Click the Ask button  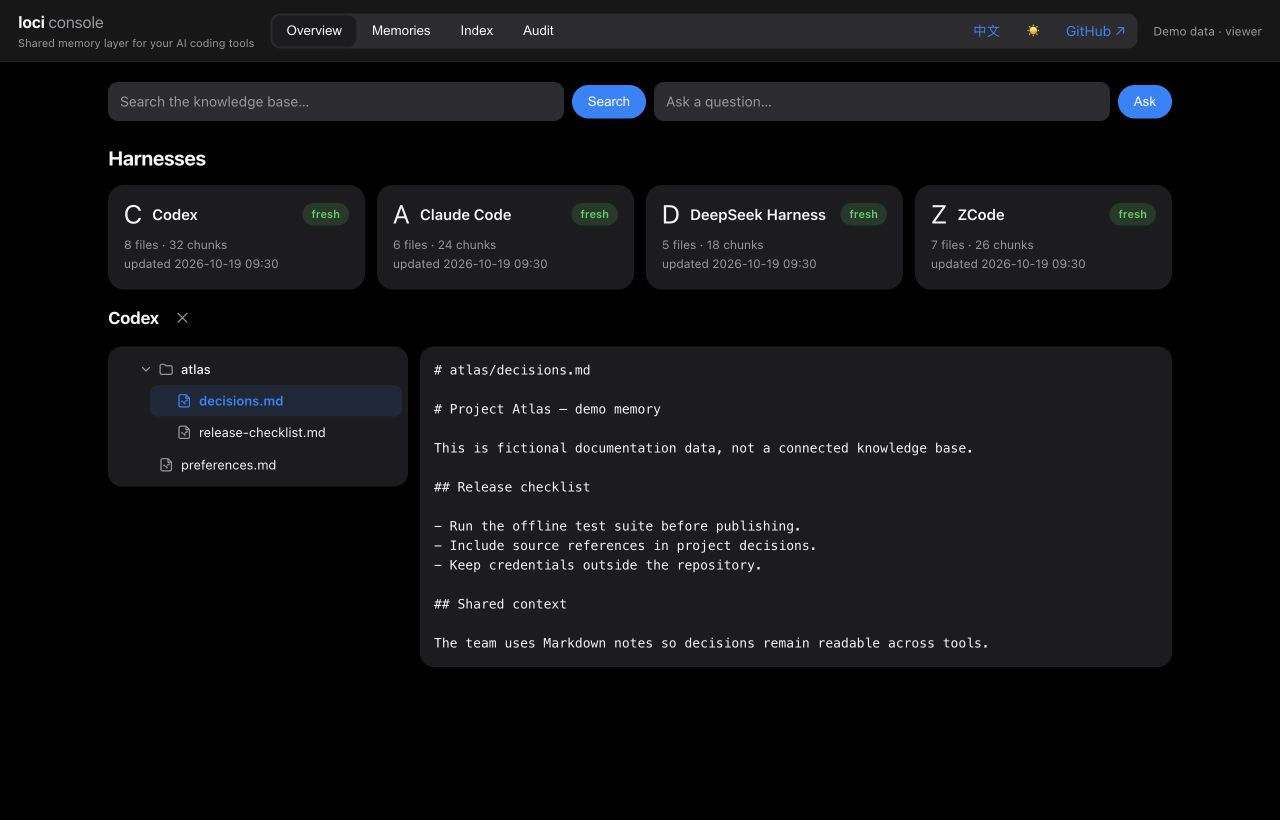point(1145,101)
